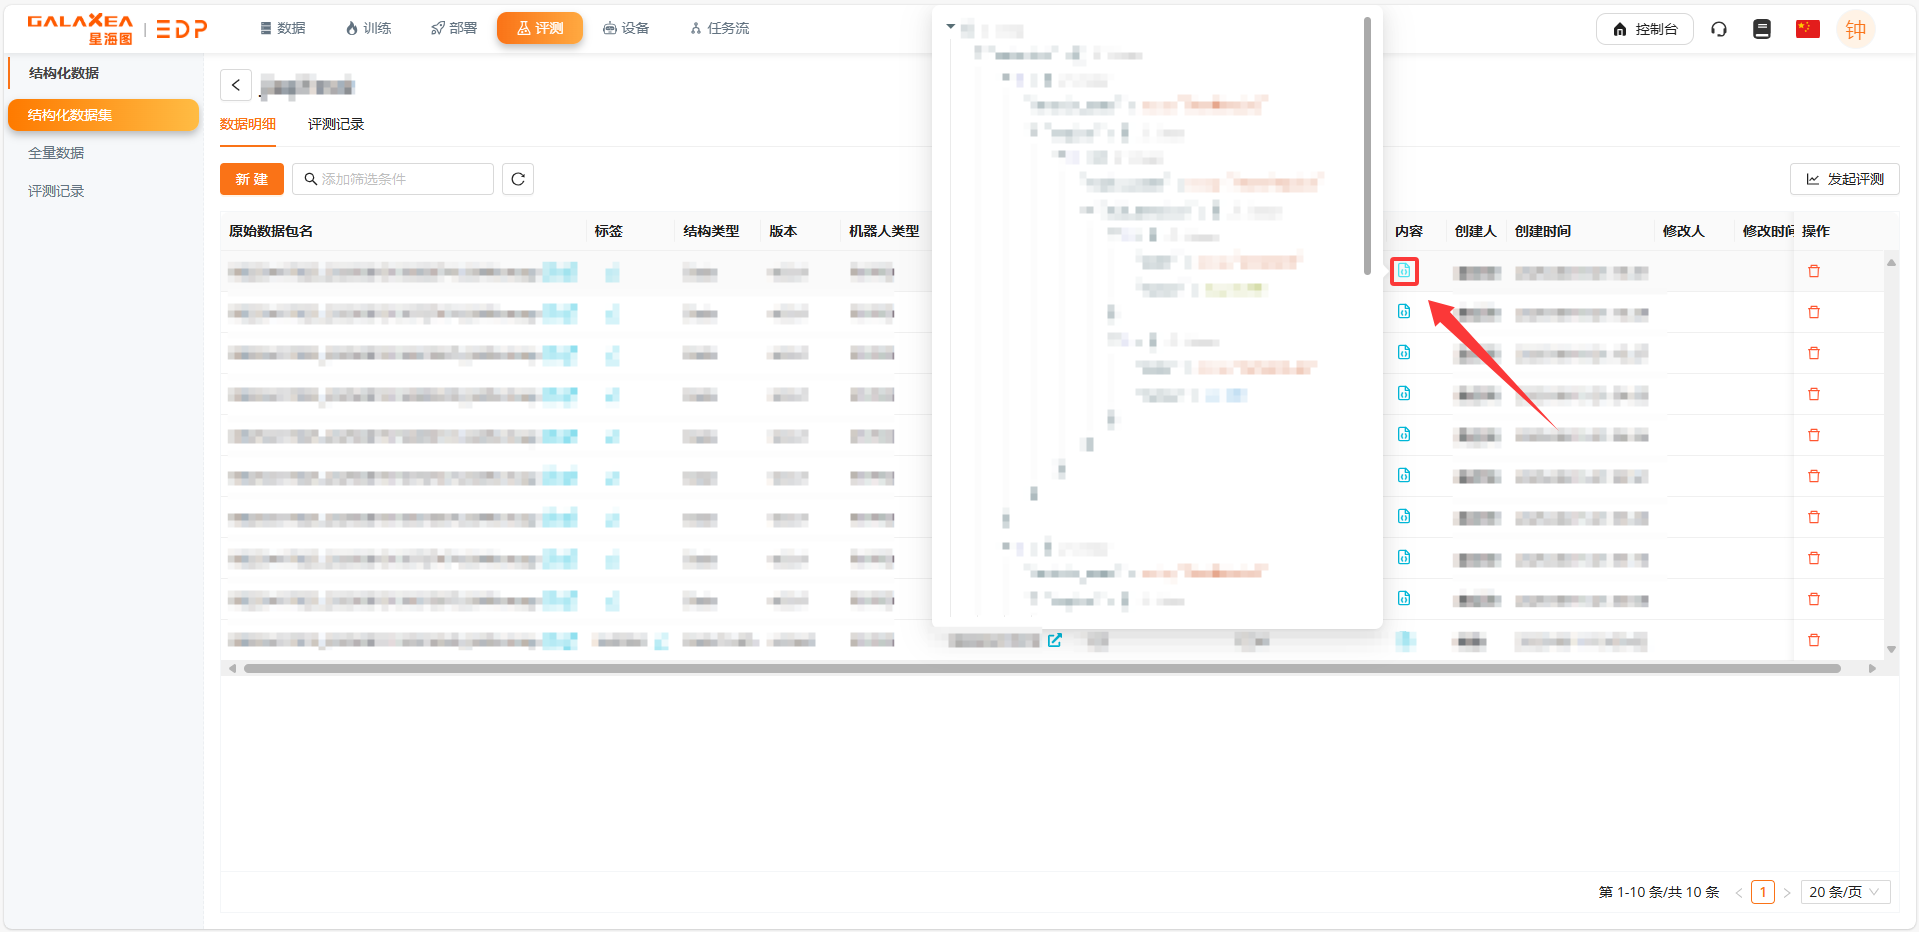Open the 训练 top menu
The width and height of the screenshot is (1919, 932).
click(368, 28)
